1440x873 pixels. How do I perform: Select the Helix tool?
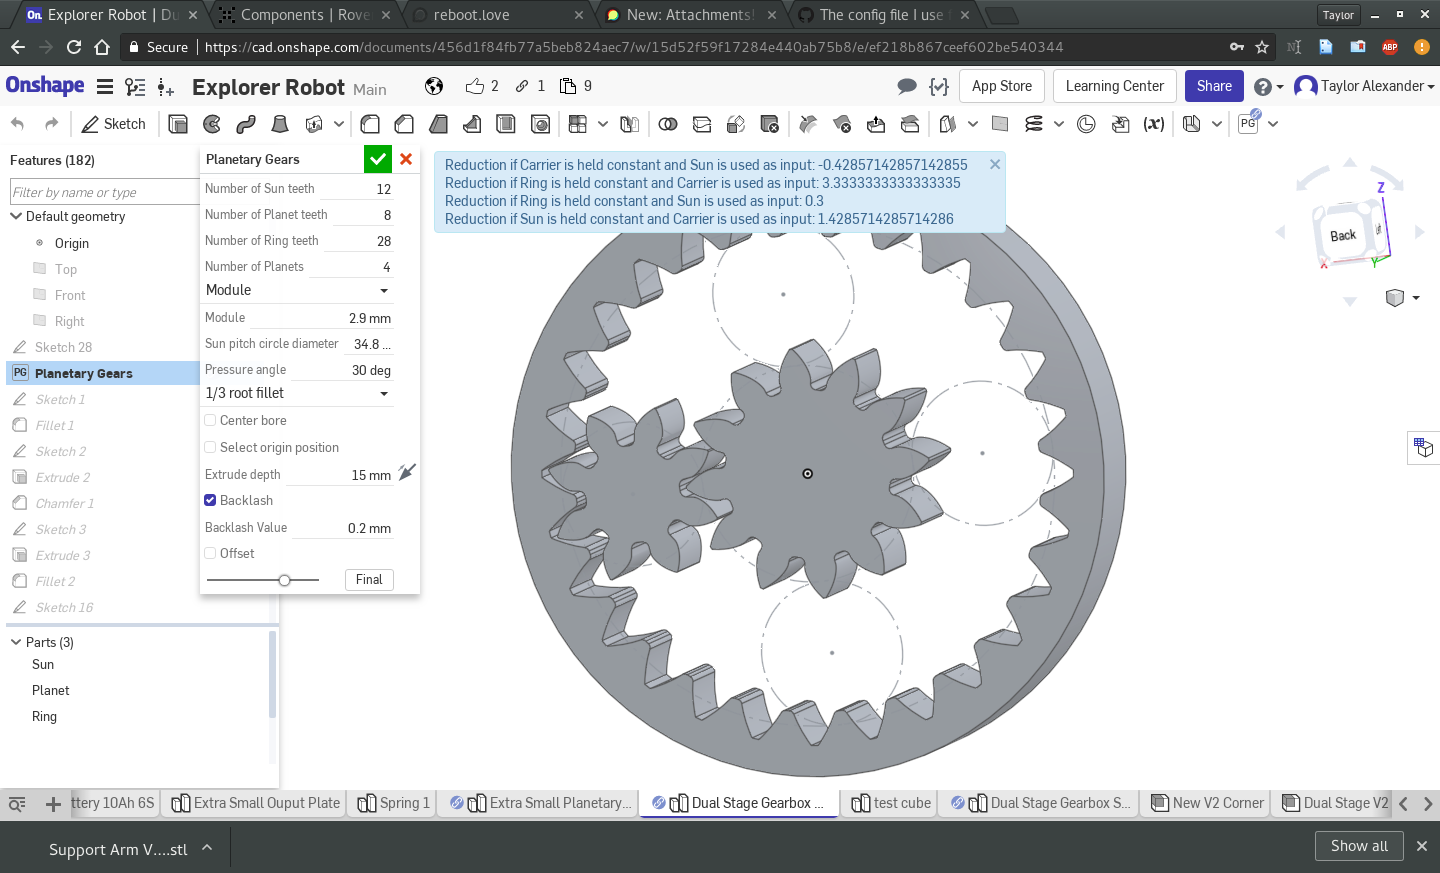[x=1034, y=124]
